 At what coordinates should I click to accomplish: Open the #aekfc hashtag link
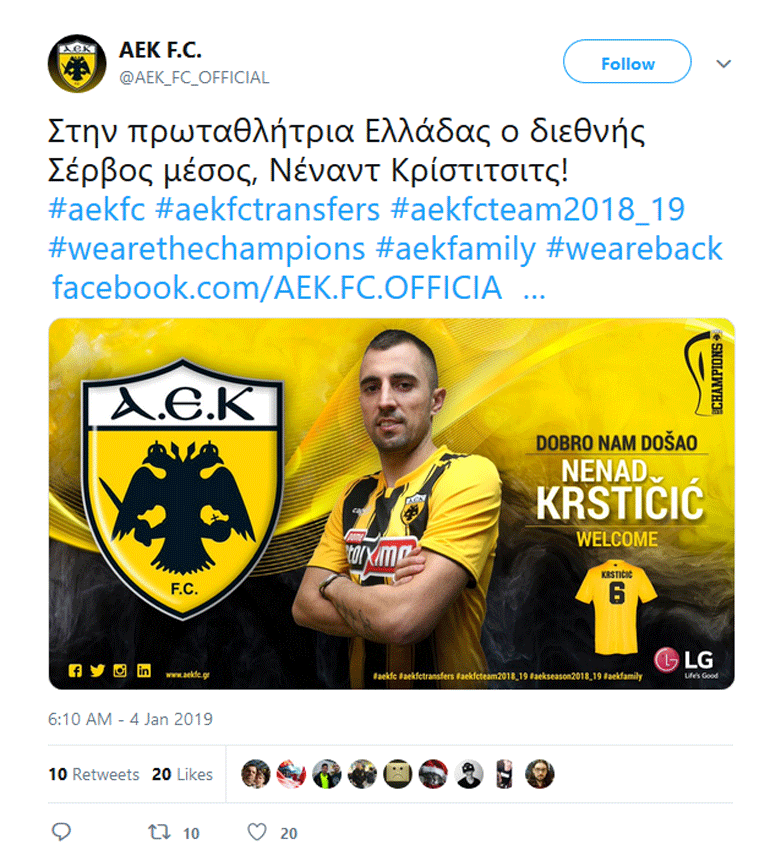pyautogui.click(x=97, y=209)
